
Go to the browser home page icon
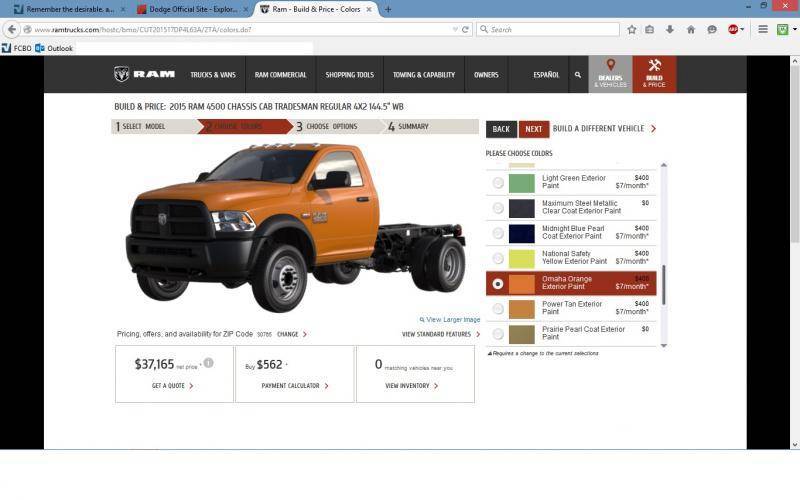(x=690, y=29)
